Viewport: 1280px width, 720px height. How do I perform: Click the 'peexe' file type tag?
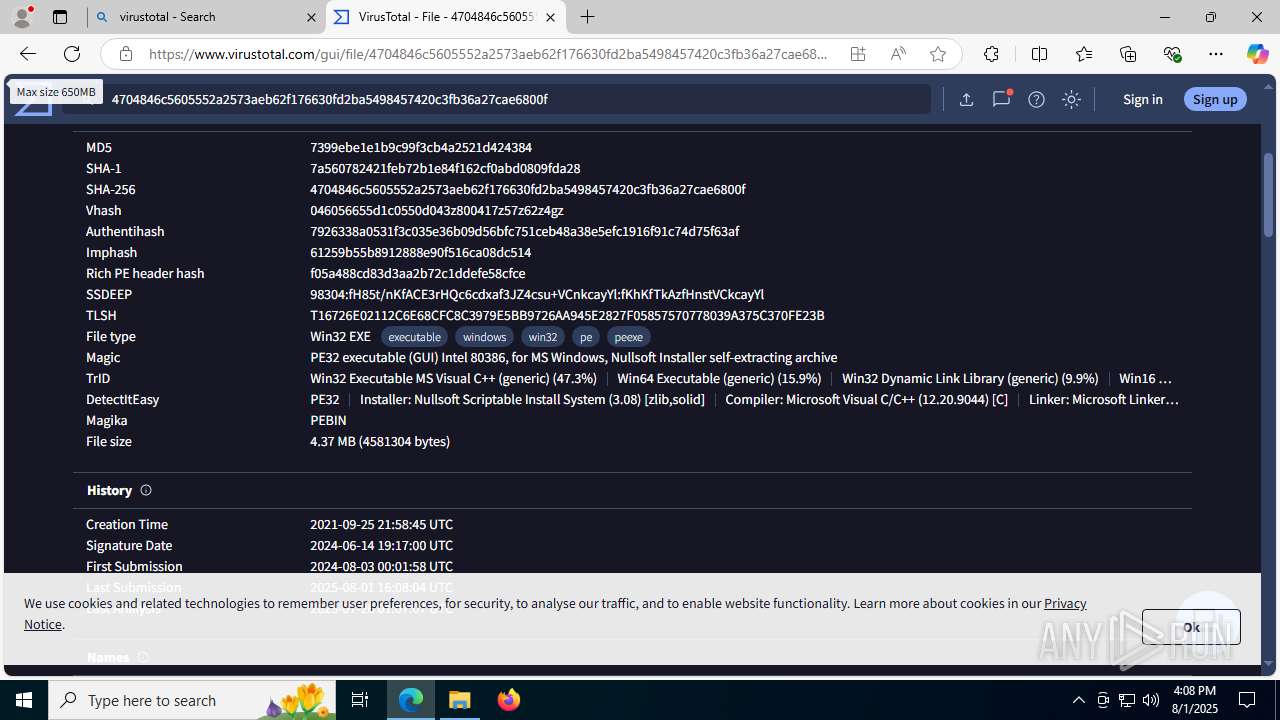click(x=628, y=337)
